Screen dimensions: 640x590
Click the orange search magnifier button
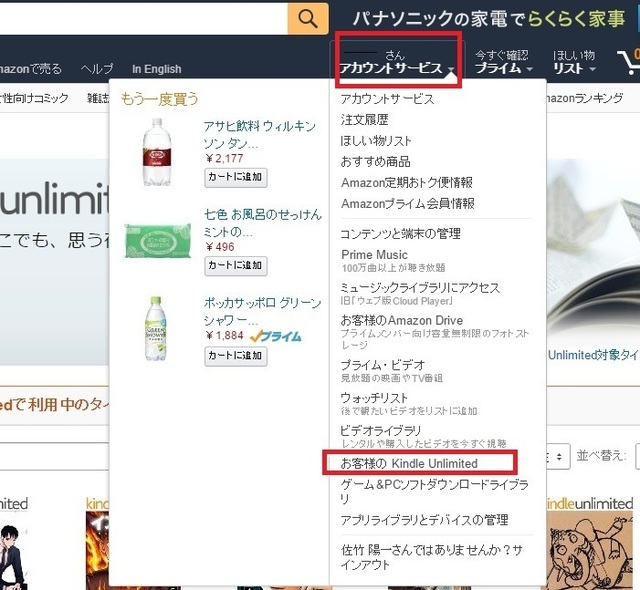[x=308, y=18]
